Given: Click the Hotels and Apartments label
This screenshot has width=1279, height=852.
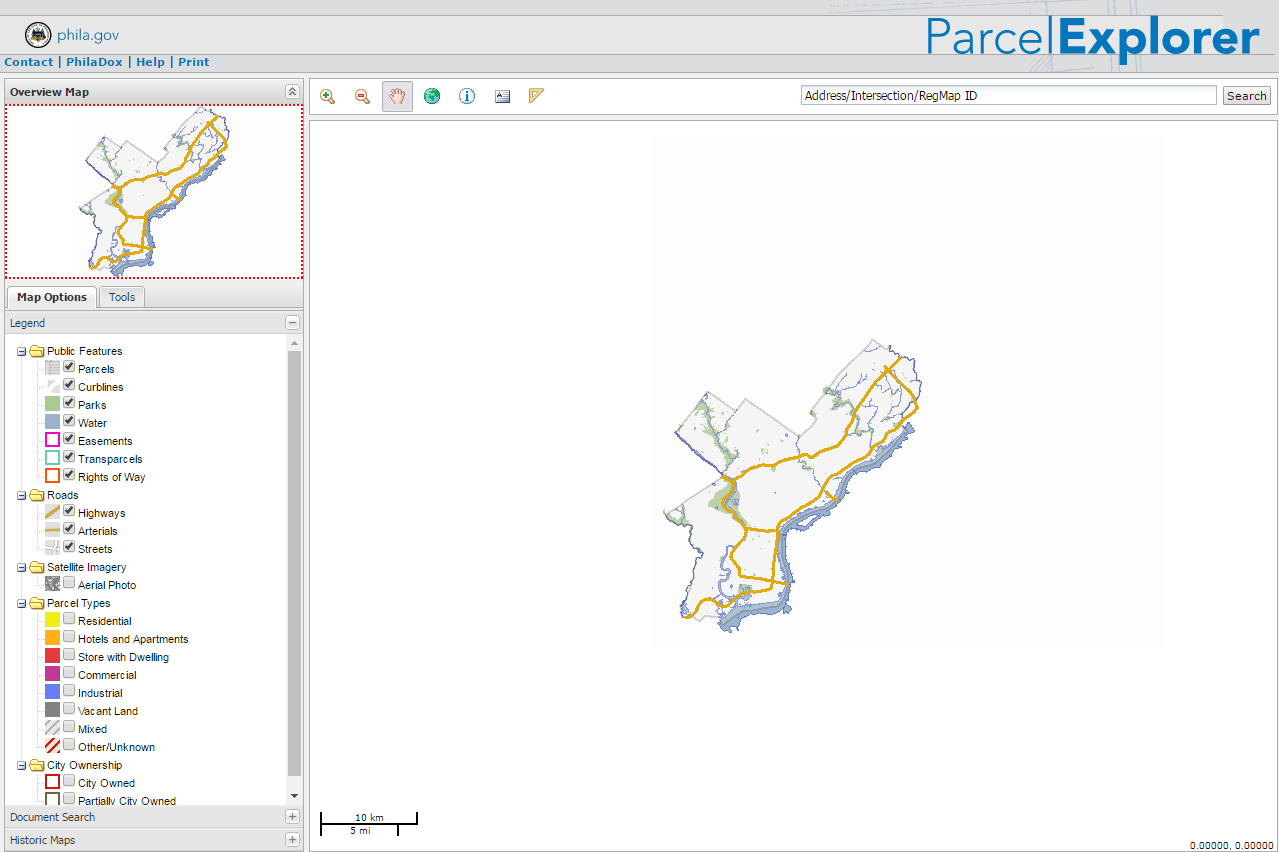Looking at the screenshot, I should 133,639.
